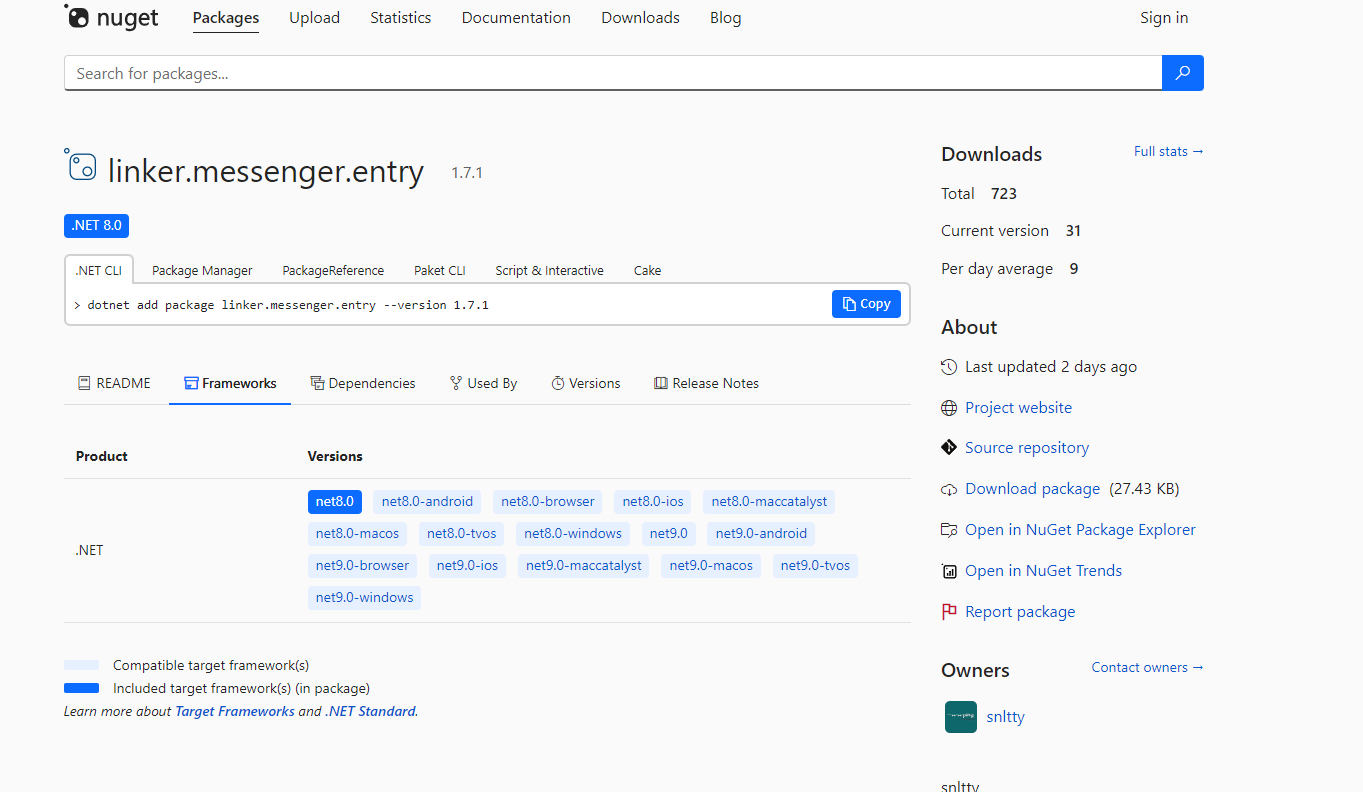
Task: Open the Full stats link
Action: tap(1168, 152)
